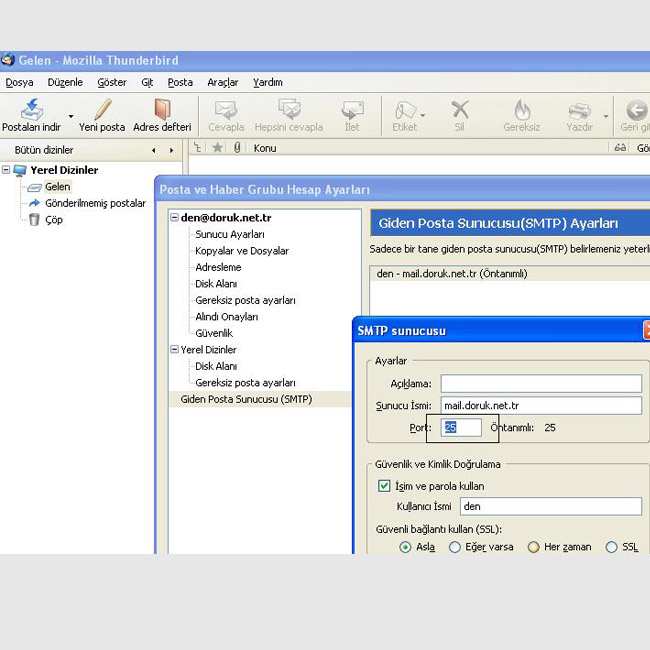Open Gereksiz posta ayarları under den@doruk.net.tr
This screenshot has width=650, height=650.
(245, 300)
